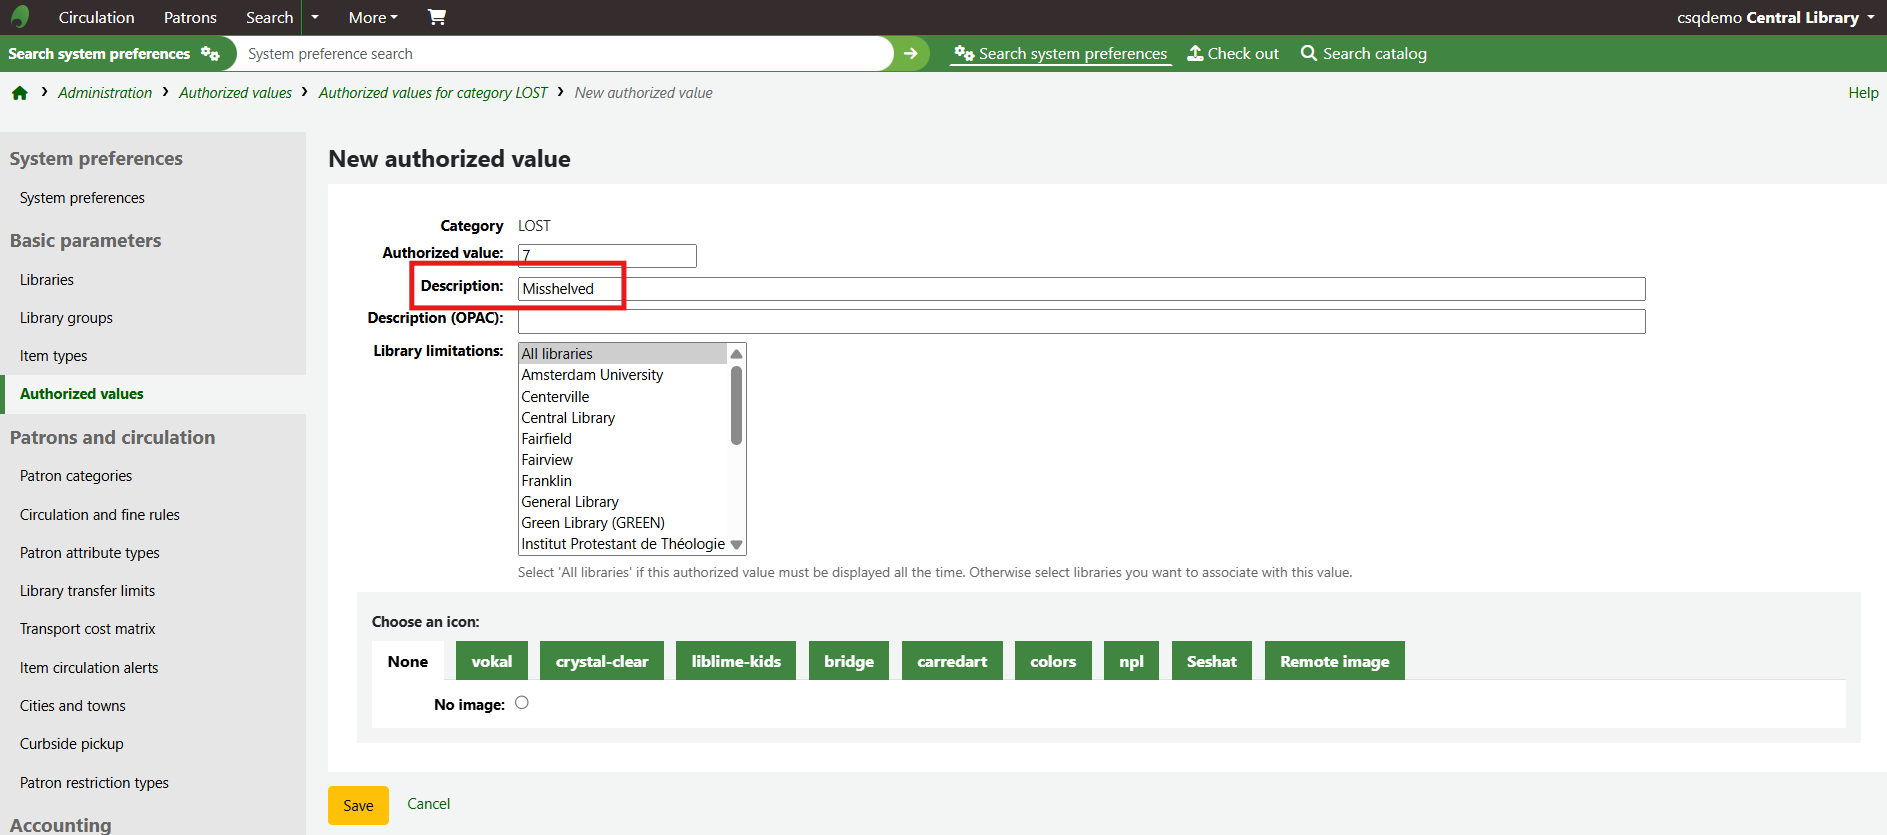Expand the csqdemo Central Library menu
The image size is (1887, 835).
pyautogui.click(x=1775, y=17)
